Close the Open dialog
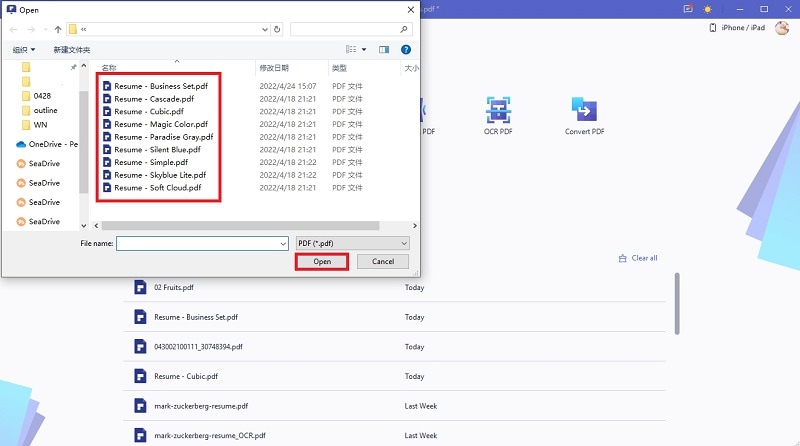The height and width of the screenshot is (446, 800). [411, 10]
